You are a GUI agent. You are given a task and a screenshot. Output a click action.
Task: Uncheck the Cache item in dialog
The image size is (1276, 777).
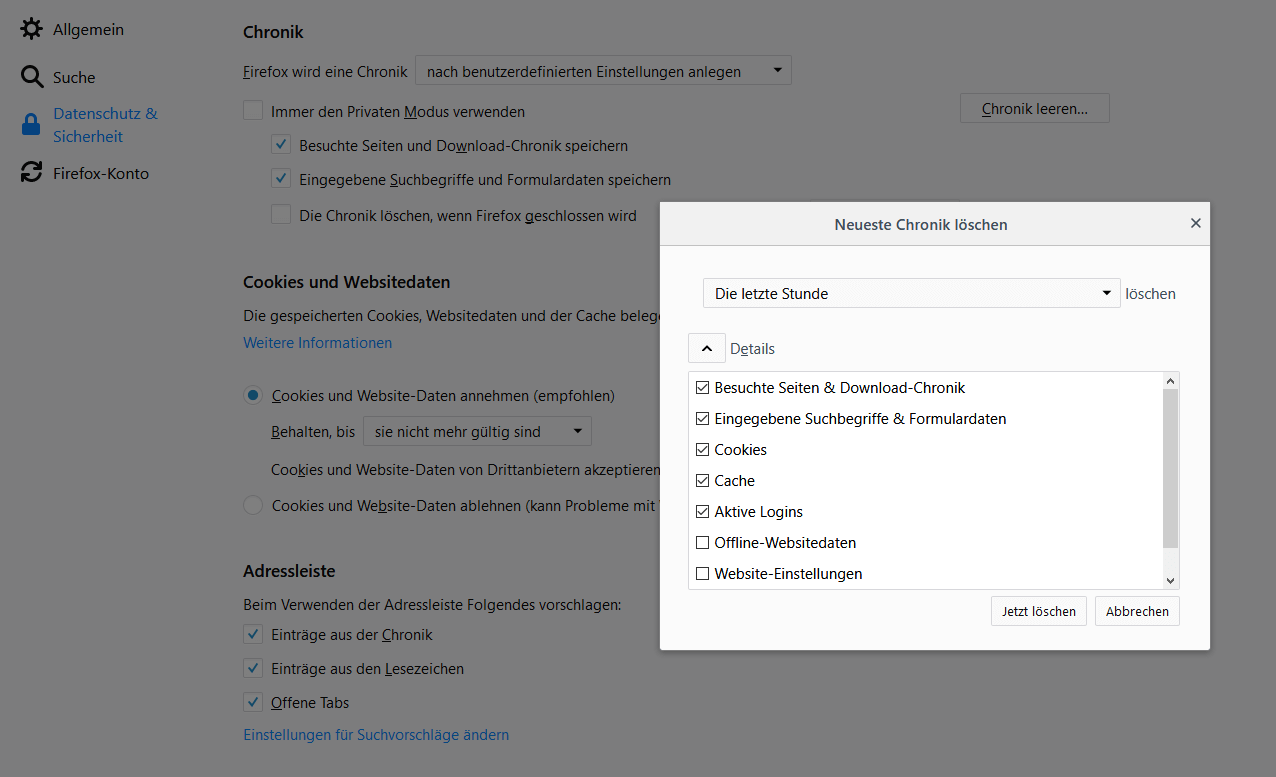pyautogui.click(x=702, y=480)
